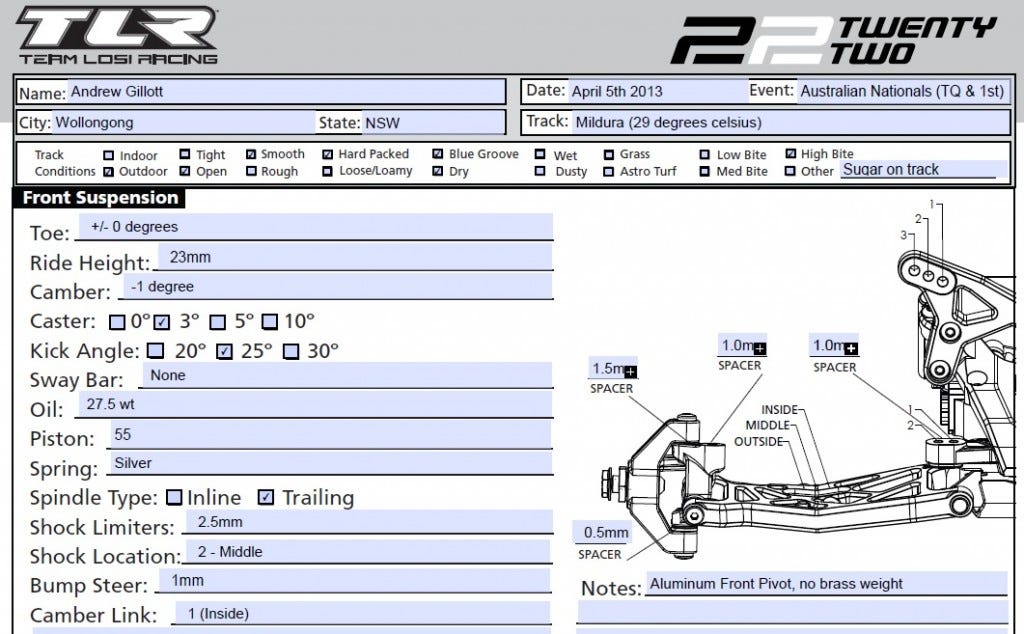
Task: Toggle the Smooth surface checkbox
Action: 251,154
